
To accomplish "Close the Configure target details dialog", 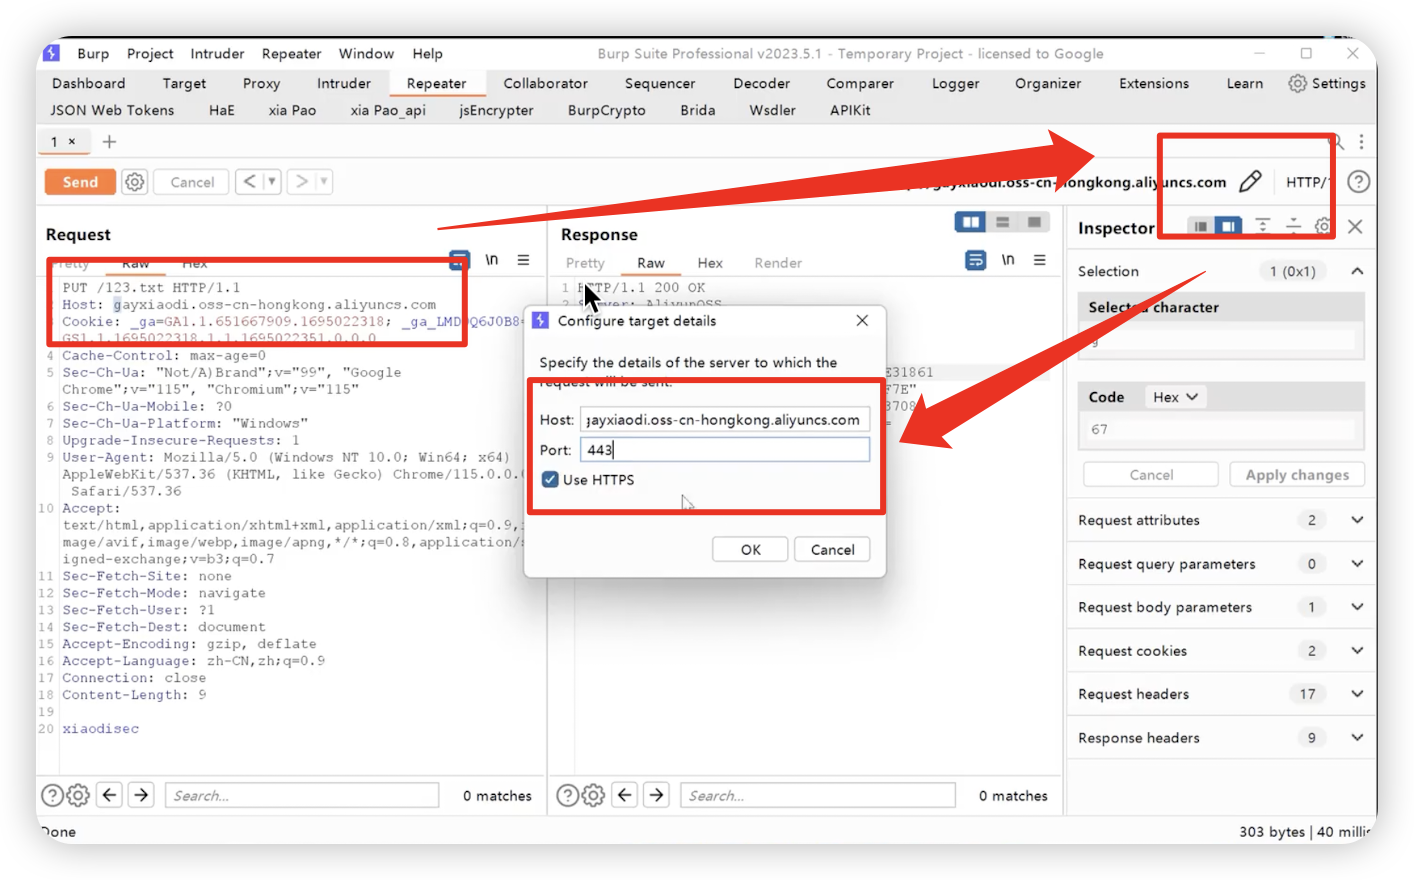I will (x=862, y=321).
